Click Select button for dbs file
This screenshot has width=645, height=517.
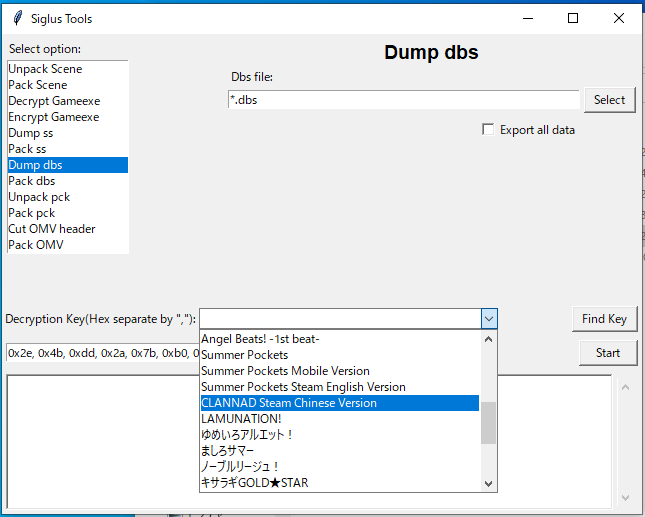tap(609, 100)
